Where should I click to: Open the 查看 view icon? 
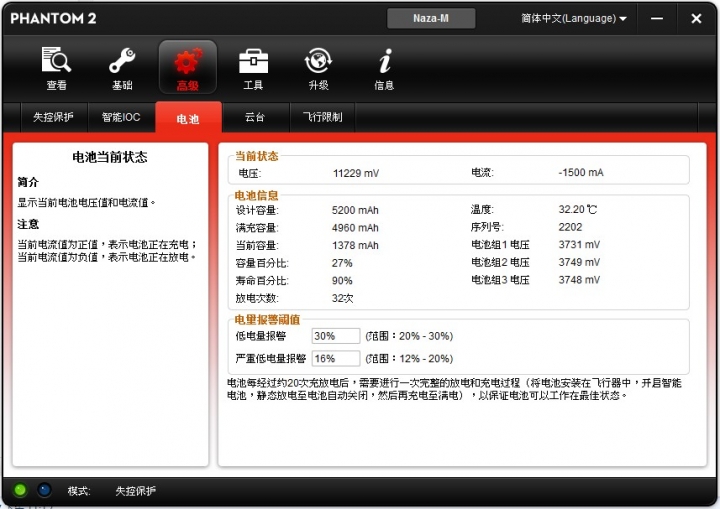(x=56, y=68)
